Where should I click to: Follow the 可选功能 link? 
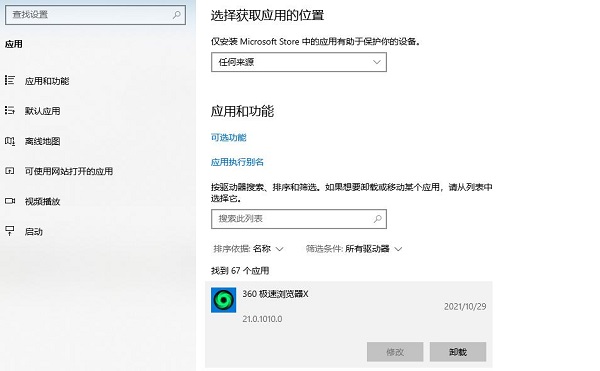(x=228, y=137)
